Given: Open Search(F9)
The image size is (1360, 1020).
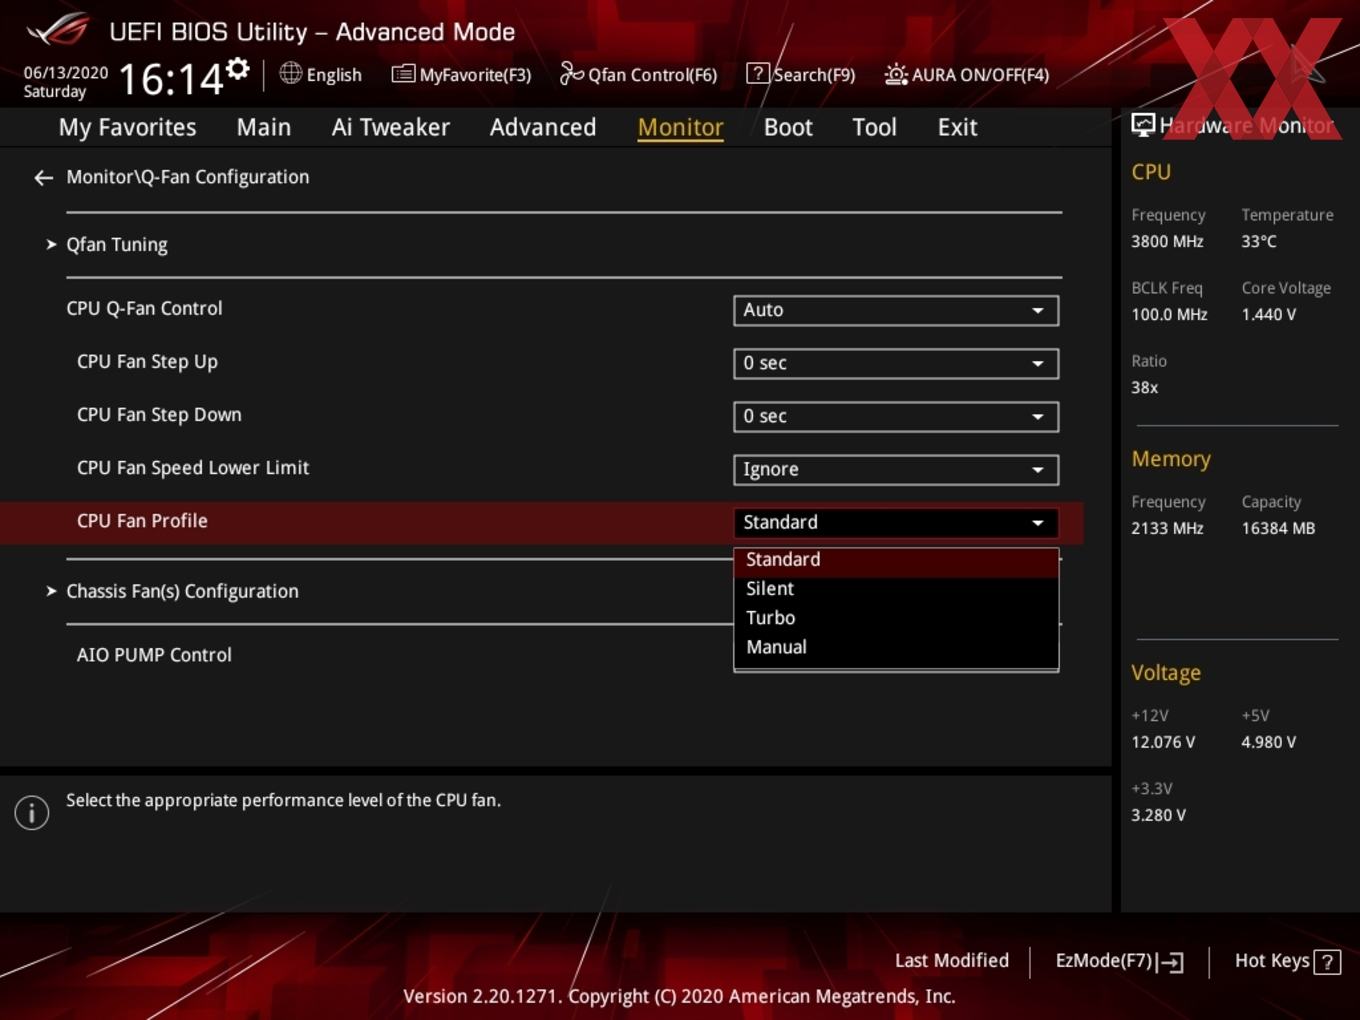Looking at the screenshot, I should [801, 74].
